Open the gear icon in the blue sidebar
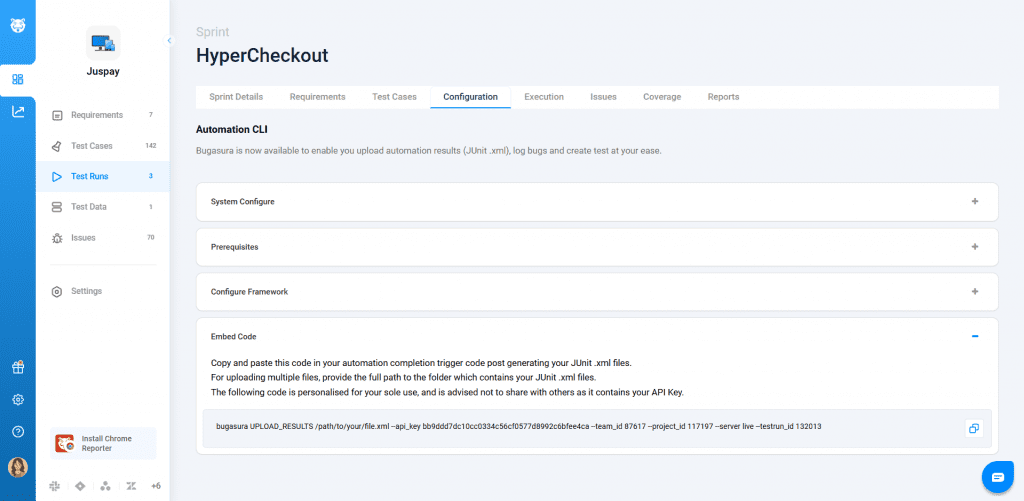The height and width of the screenshot is (501, 1024). [x=18, y=400]
